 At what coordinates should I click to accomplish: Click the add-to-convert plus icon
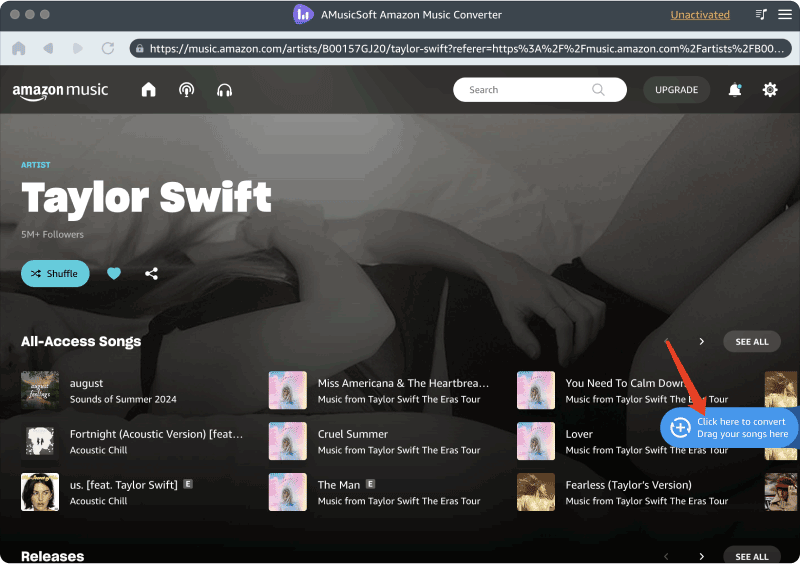click(x=680, y=428)
